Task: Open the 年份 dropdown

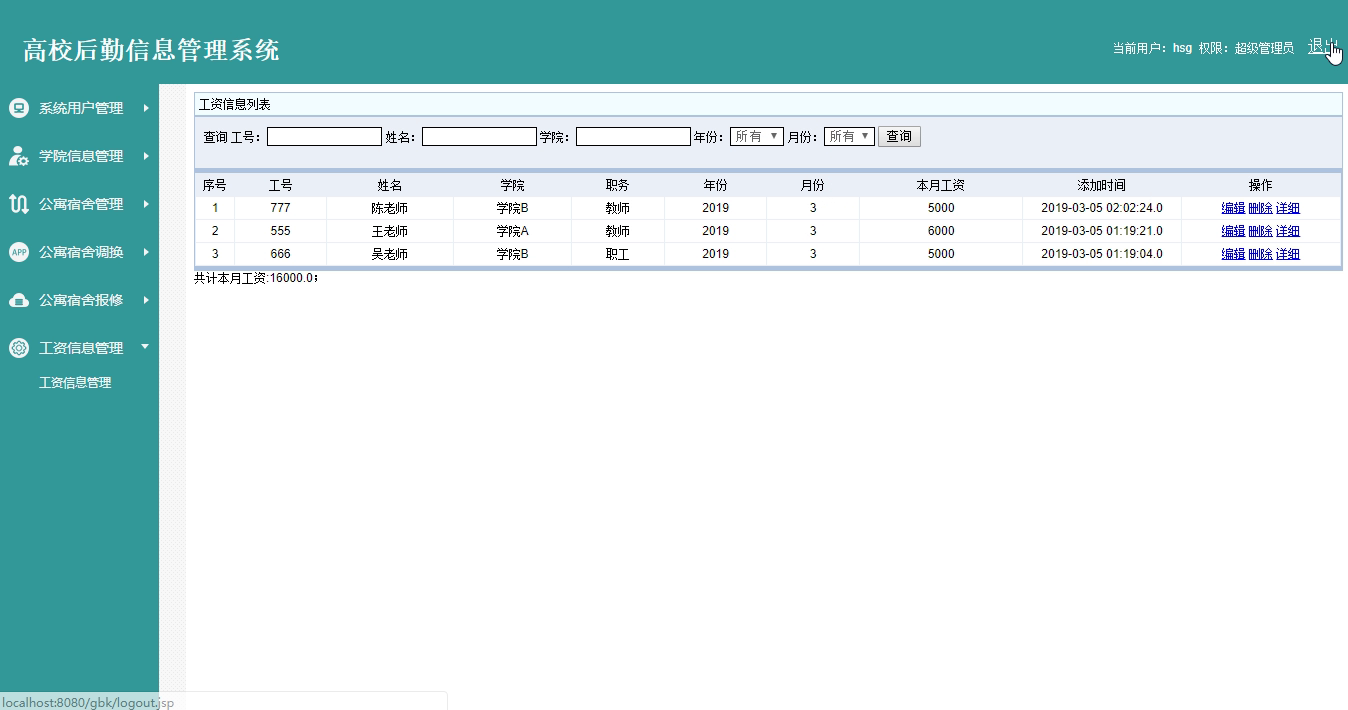Action: (x=756, y=137)
